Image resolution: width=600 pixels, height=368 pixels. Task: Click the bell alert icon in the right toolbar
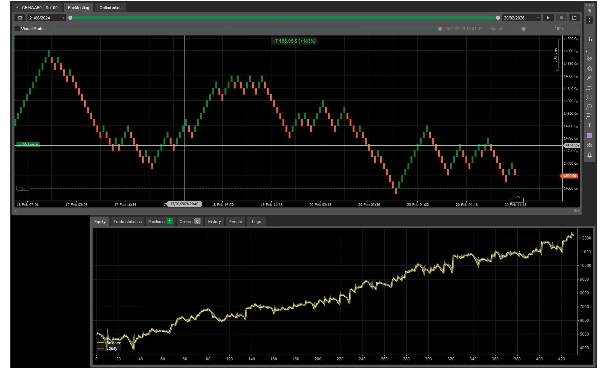click(x=590, y=155)
